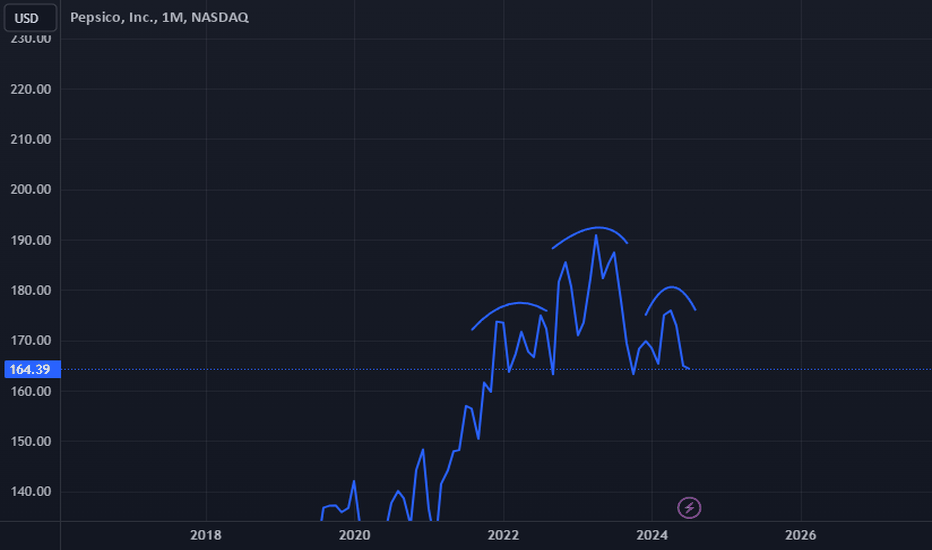Click the 2026 time axis label
The height and width of the screenshot is (550, 932).
pos(801,535)
